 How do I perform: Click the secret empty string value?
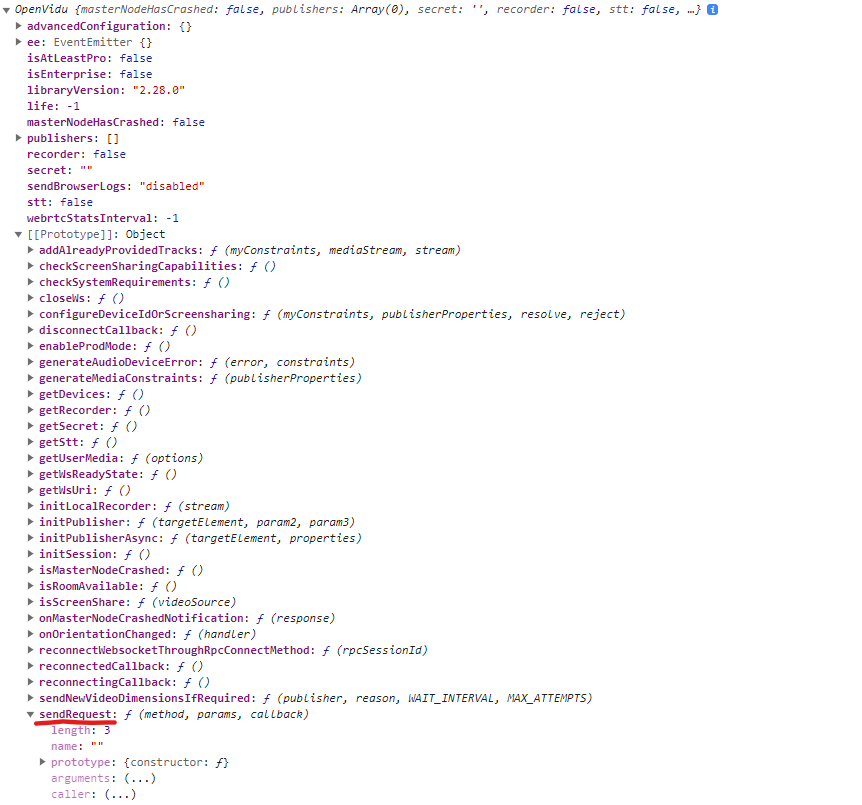(86, 170)
